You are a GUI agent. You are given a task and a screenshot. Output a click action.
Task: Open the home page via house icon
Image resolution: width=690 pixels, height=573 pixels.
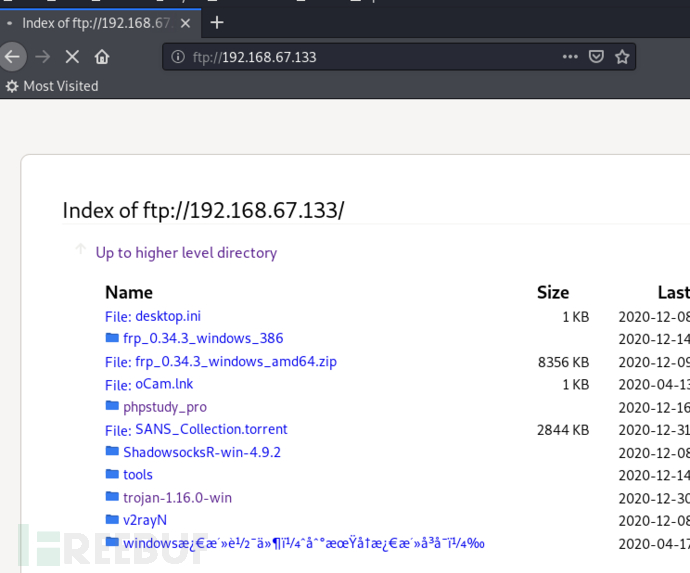click(102, 57)
